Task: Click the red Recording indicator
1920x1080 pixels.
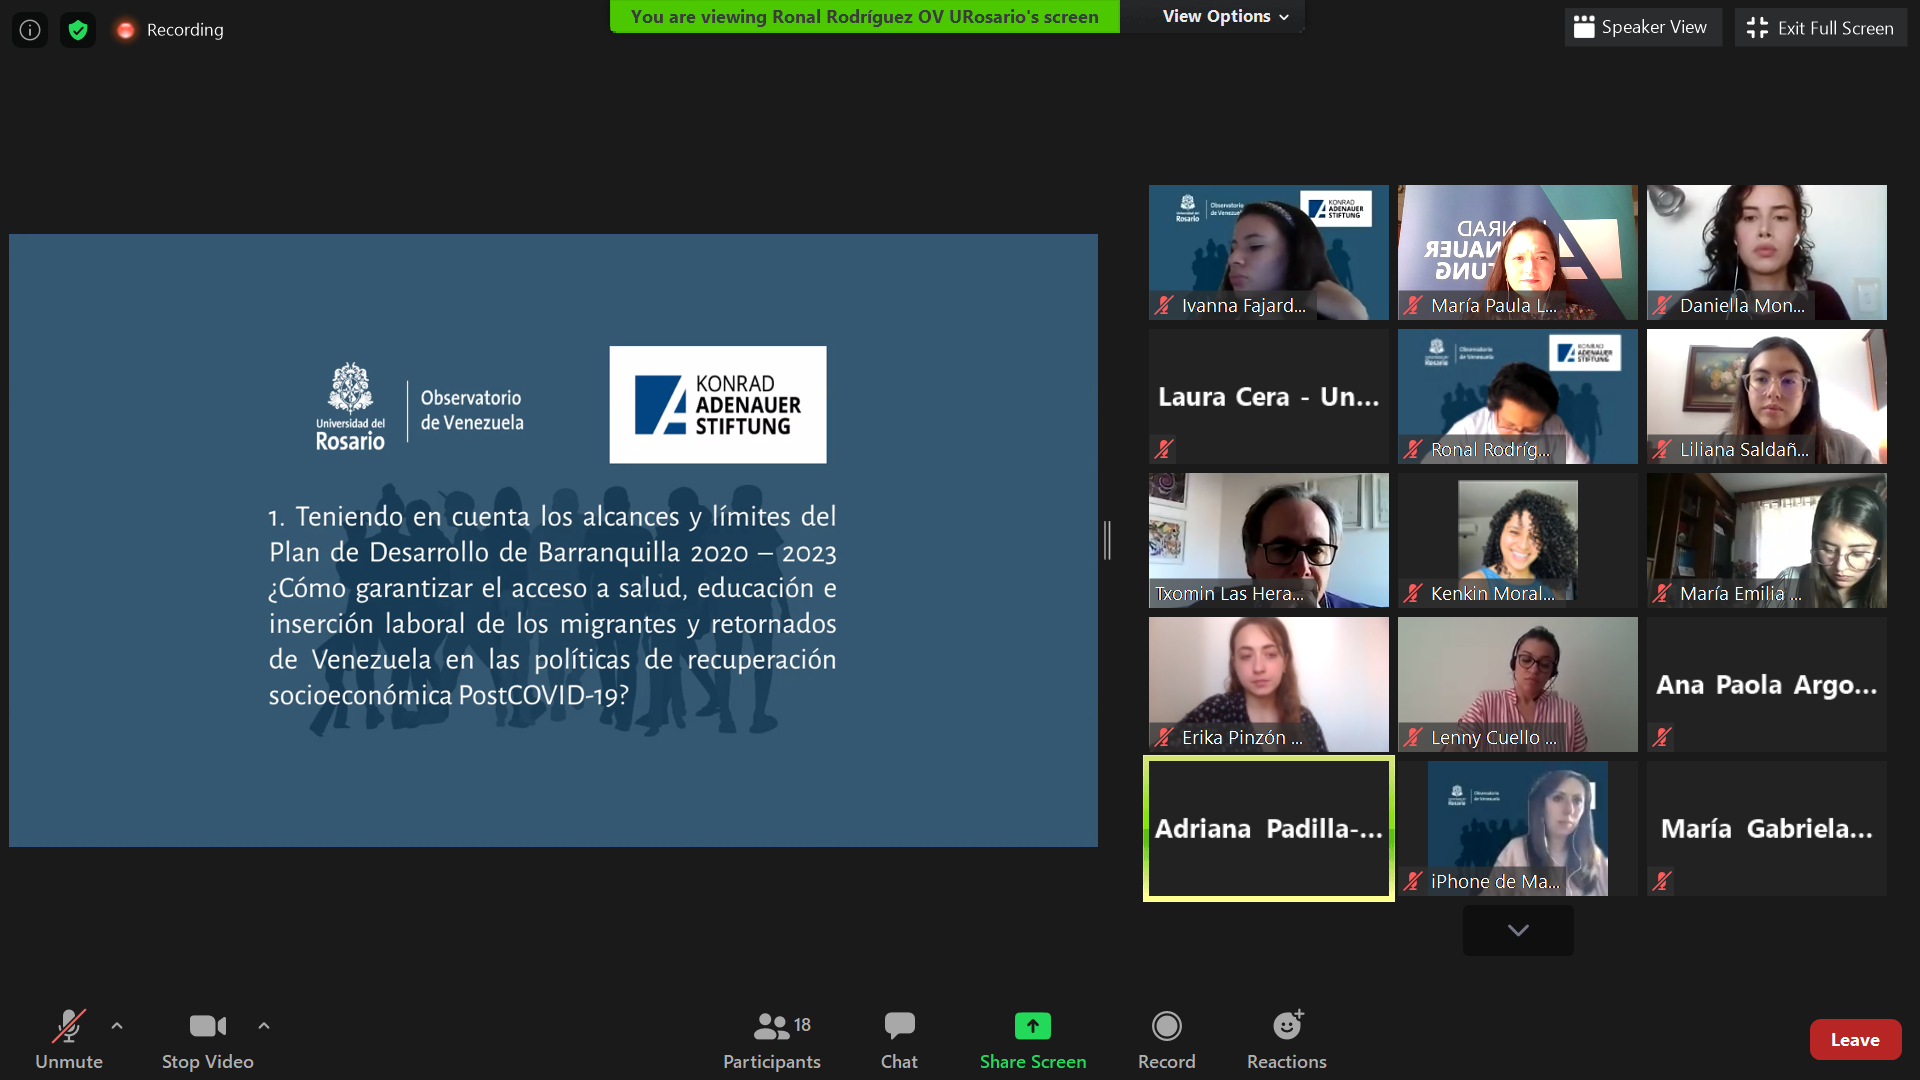Action: [x=126, y=30]
